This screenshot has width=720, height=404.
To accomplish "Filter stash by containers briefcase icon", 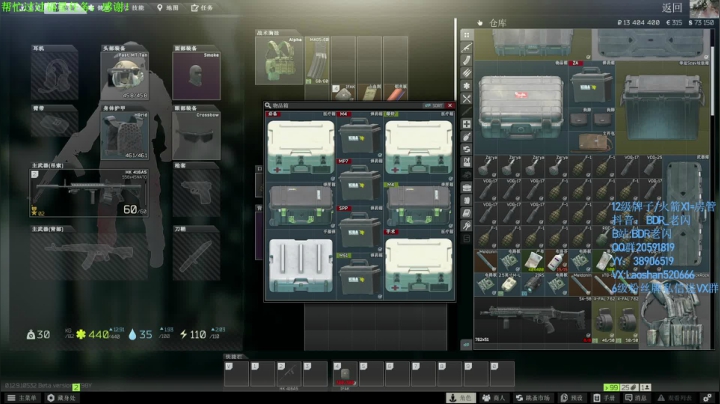I will (x=467, y=187).
